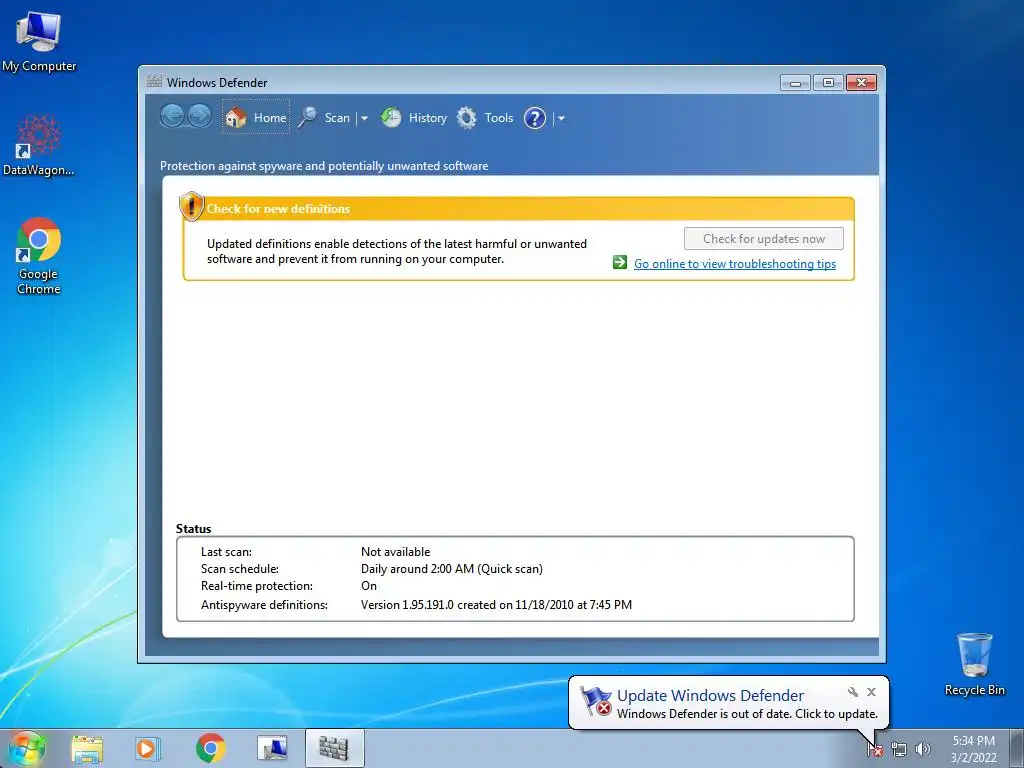The width and height of the screenshot is (1024, 768).
Task: Click the 'Real-time protection:' label
Action: 257,586
